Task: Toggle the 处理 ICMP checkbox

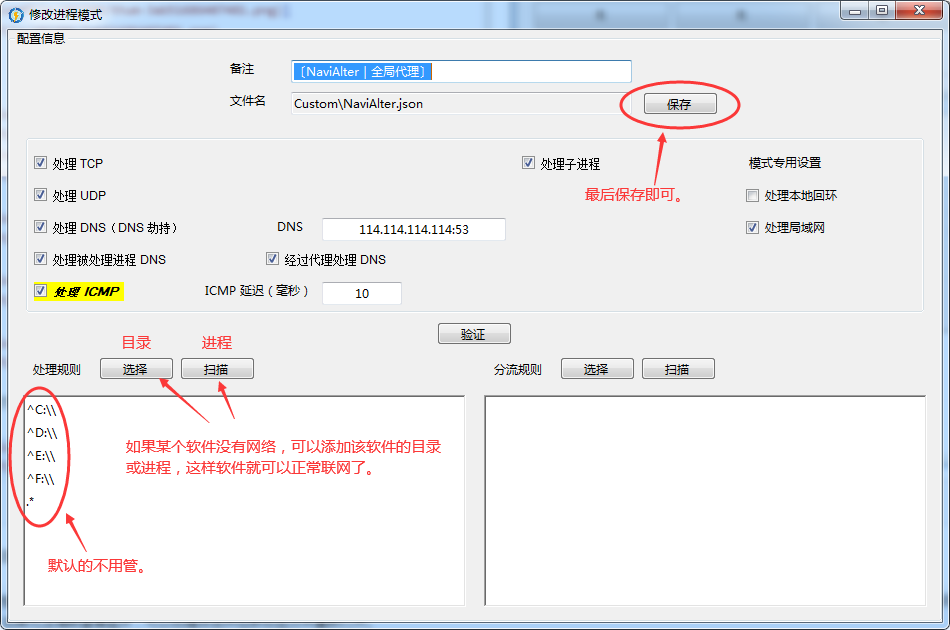Action: coord(41,291)
